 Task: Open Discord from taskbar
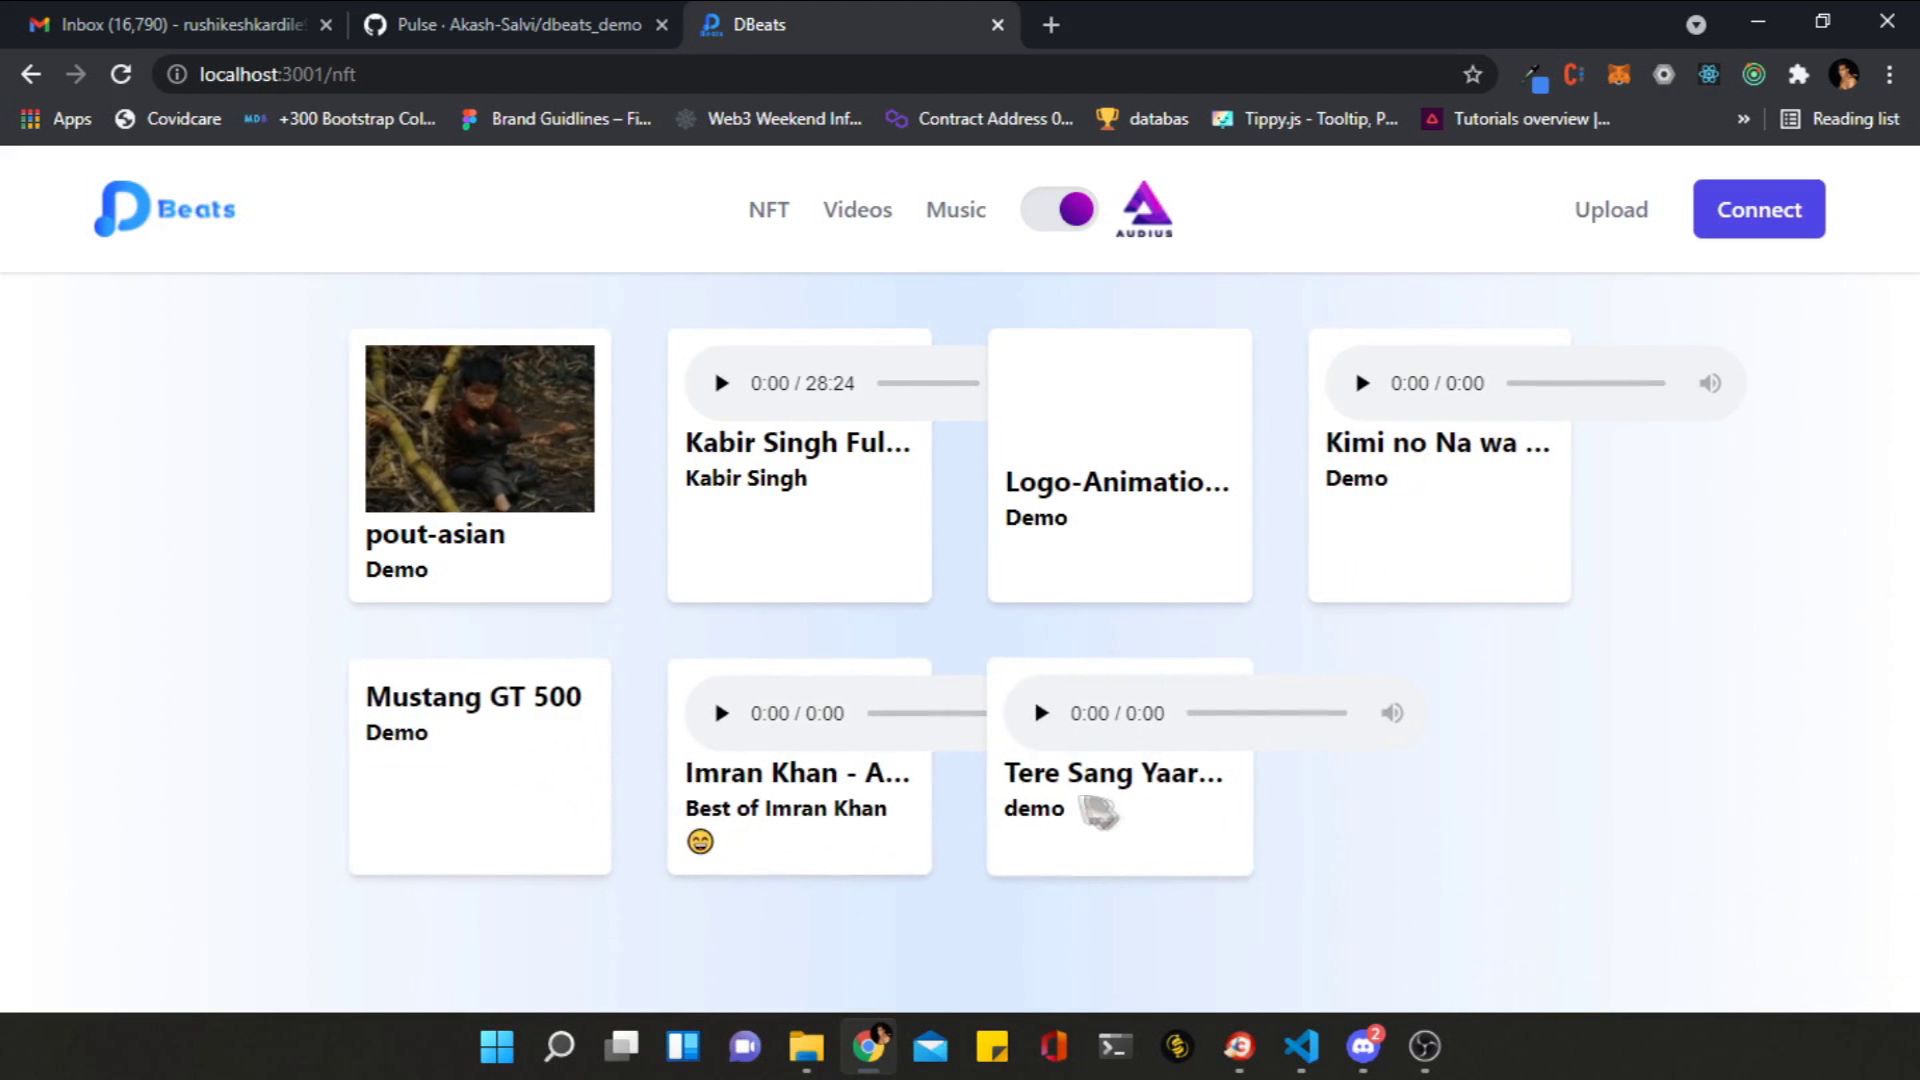(x=1363, y=1046)
